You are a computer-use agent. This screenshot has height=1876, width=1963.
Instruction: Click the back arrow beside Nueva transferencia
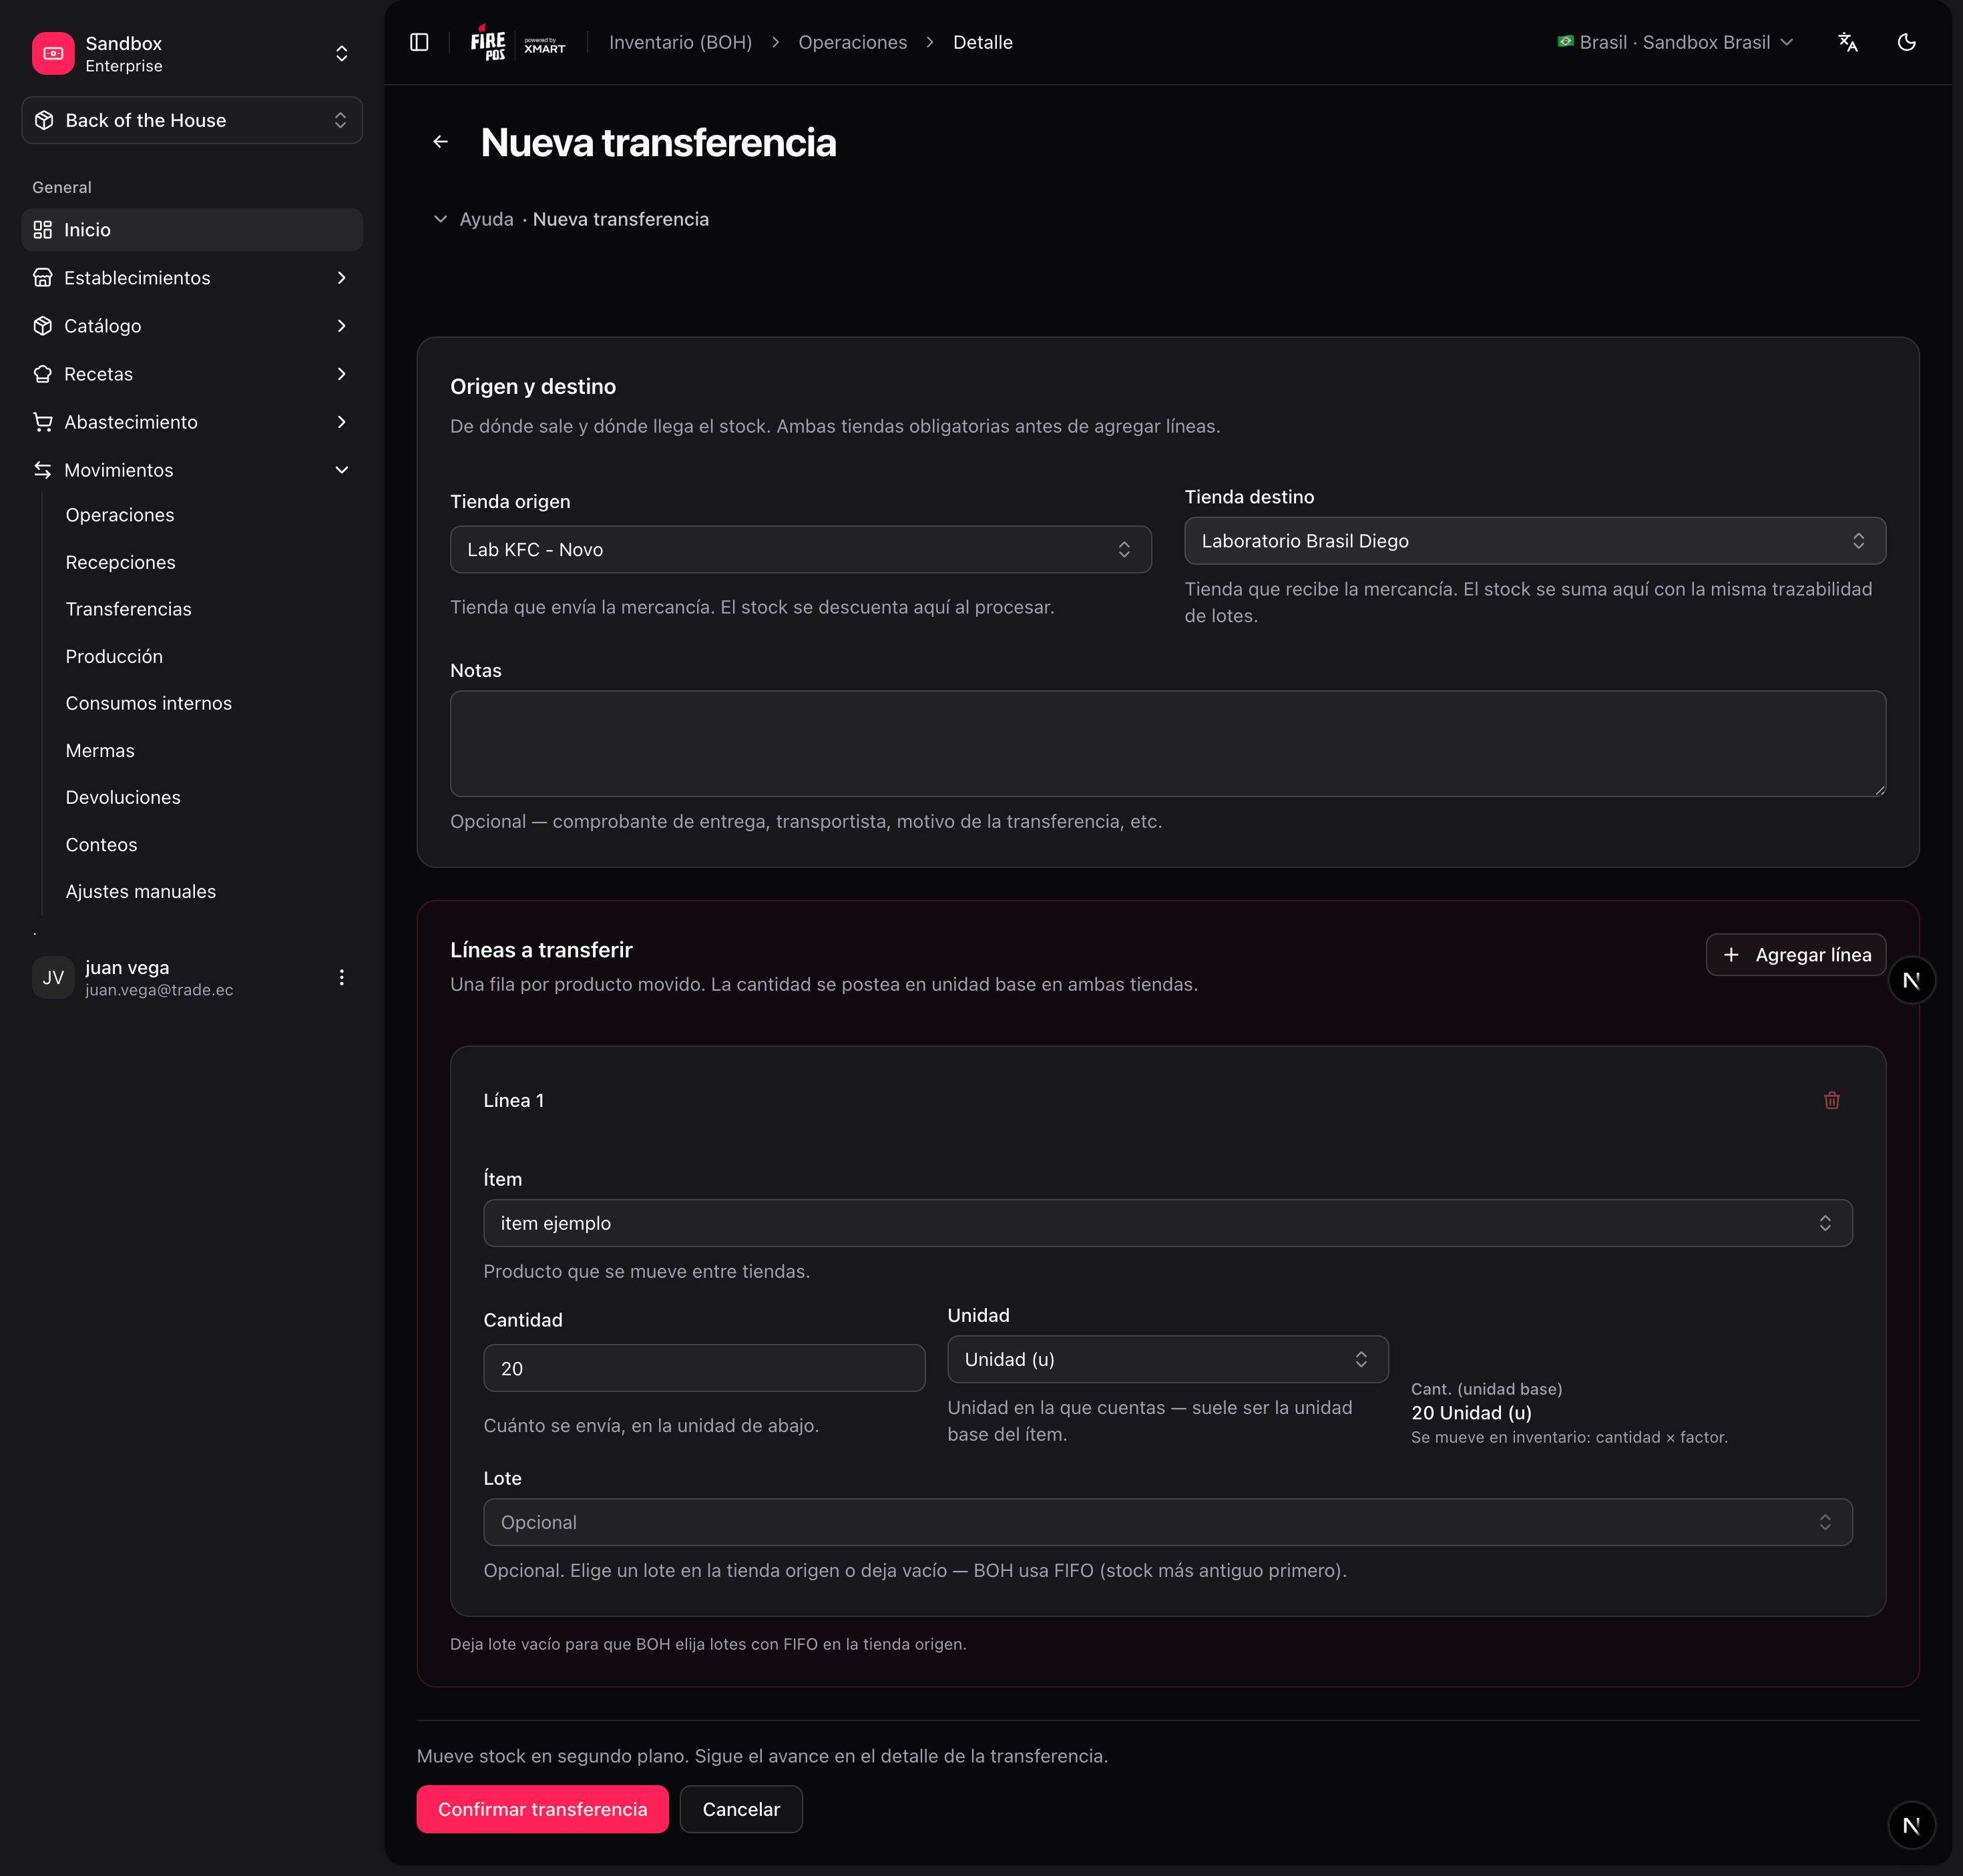(x=440, y=142)
